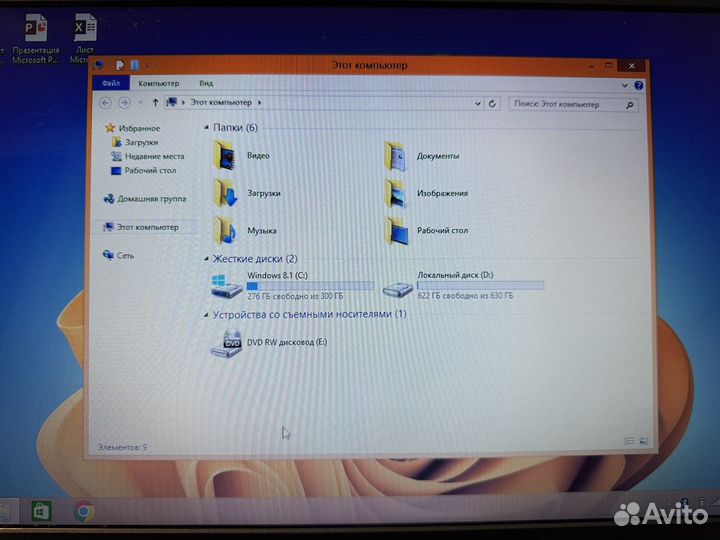Click the Windows 8.1 (C:) label
720x540 pixels.
277,276
